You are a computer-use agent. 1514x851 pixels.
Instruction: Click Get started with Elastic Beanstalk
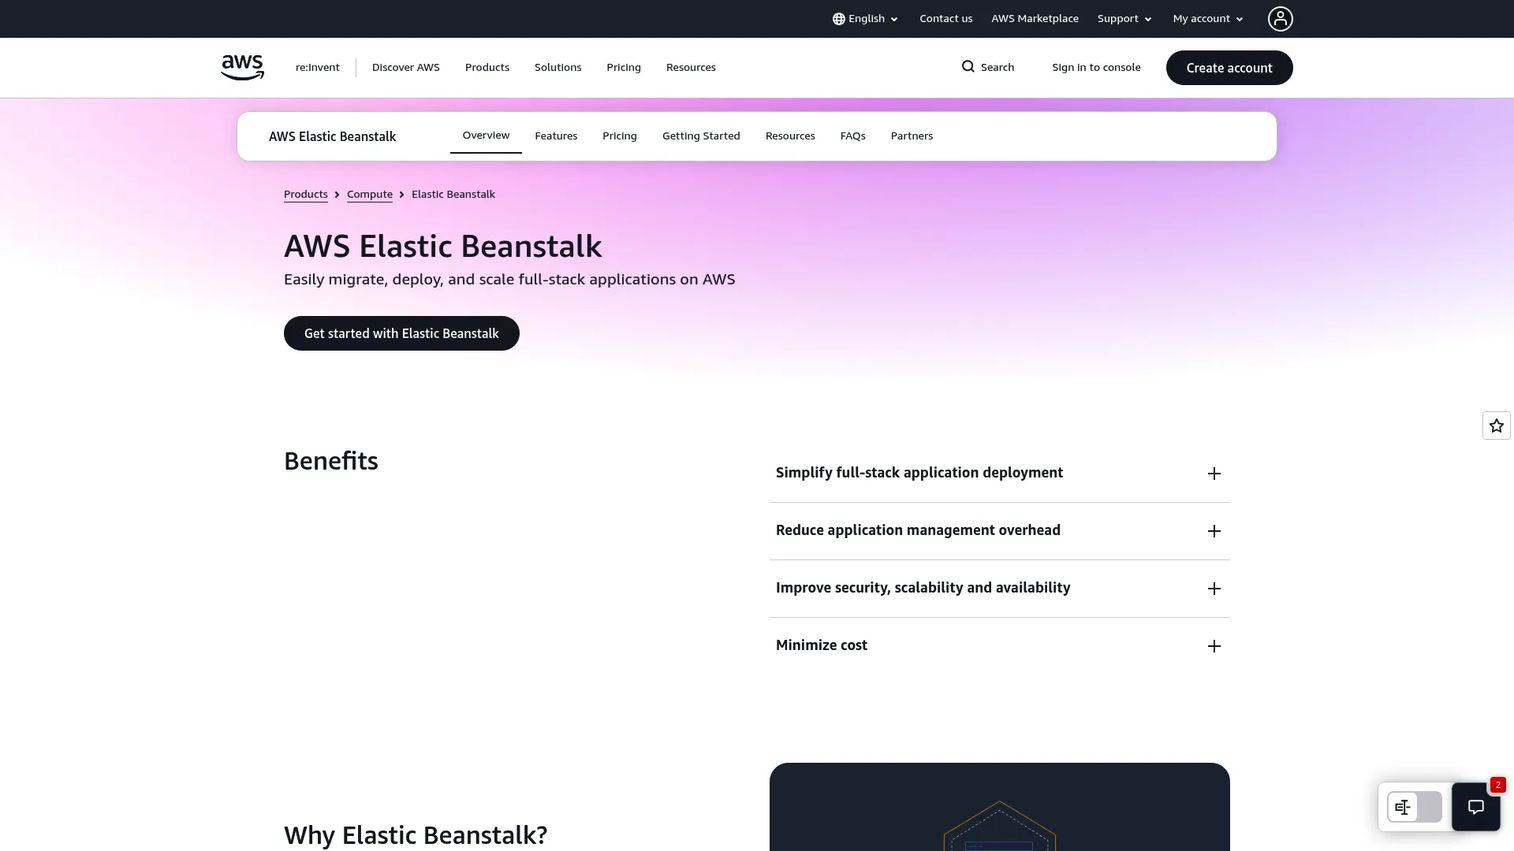pos(402,333)
